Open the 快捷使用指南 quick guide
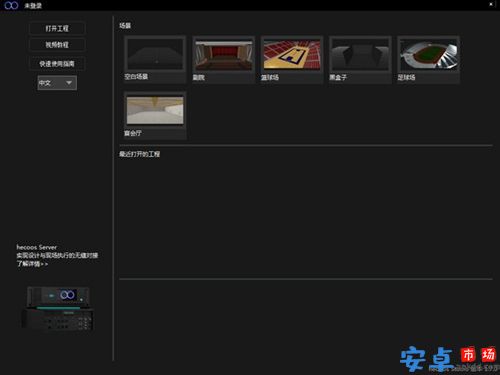The height and width of the screenshot is (375, 500). point(57,64)
